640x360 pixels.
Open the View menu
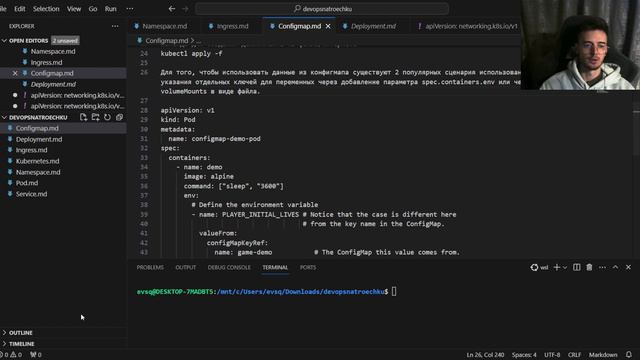pos(74,9)
